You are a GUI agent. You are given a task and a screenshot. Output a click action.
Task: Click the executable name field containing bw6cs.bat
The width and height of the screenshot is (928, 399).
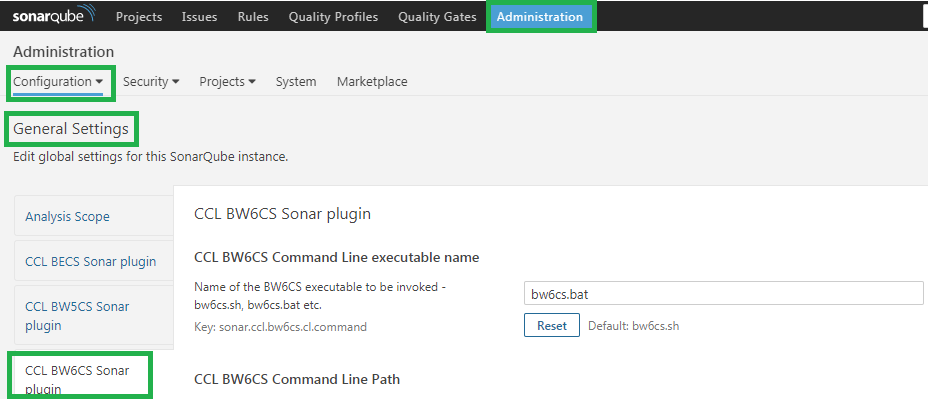pyautogui.click(x=723, y=294)
